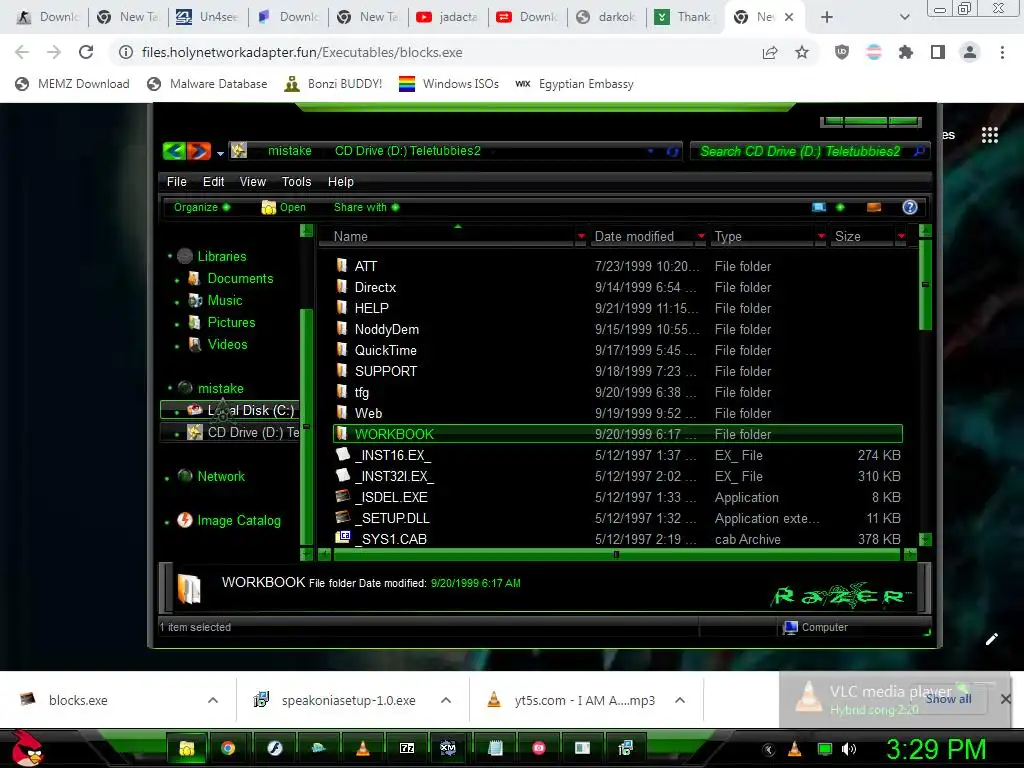Select Music library in sidebar
The width and height of the screenshot is (1024, 768).
coord(225,300)
